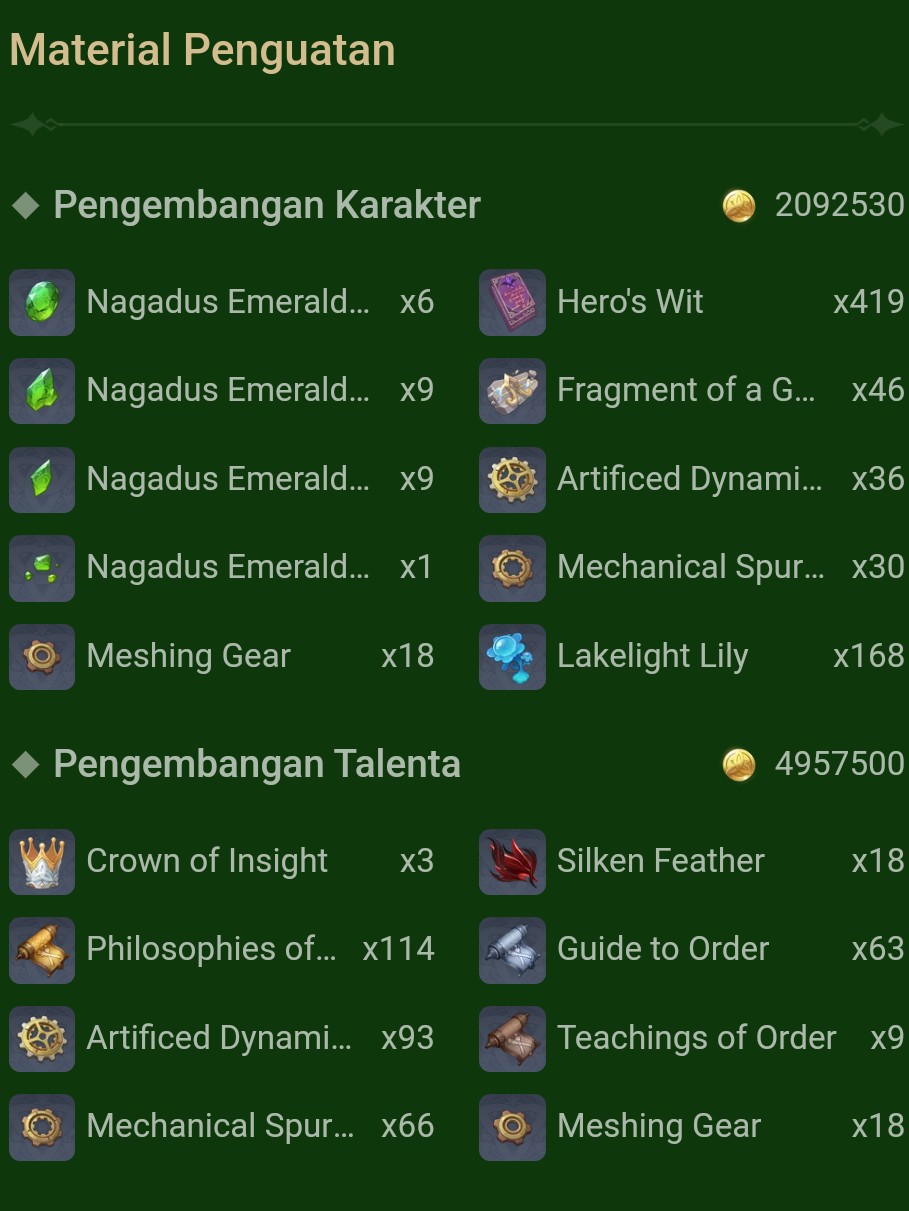The image size is (909, 1211).
Task: Click the Artificed Dynamic Gear icon with x93
Action: (x=42, y=1038)
